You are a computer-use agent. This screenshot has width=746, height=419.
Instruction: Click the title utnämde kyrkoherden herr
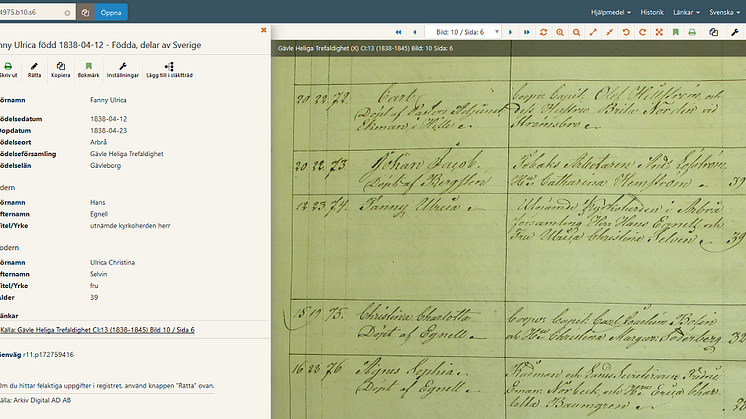point(130,225)
